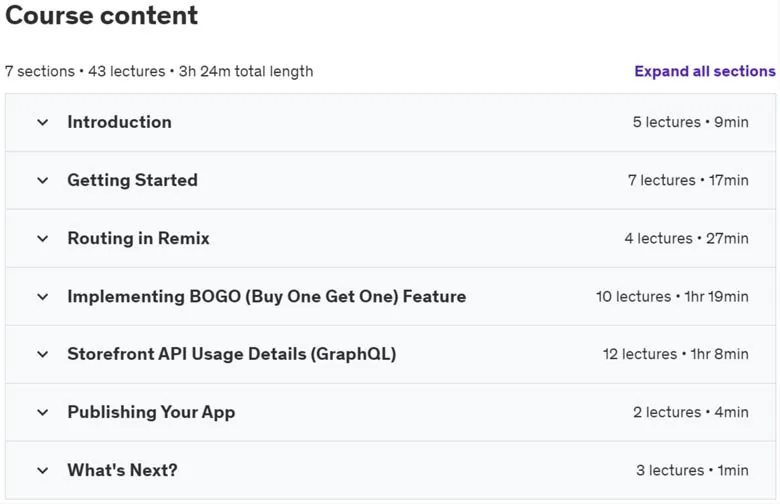Click the chevron beside Introduction

coord(43,122)
